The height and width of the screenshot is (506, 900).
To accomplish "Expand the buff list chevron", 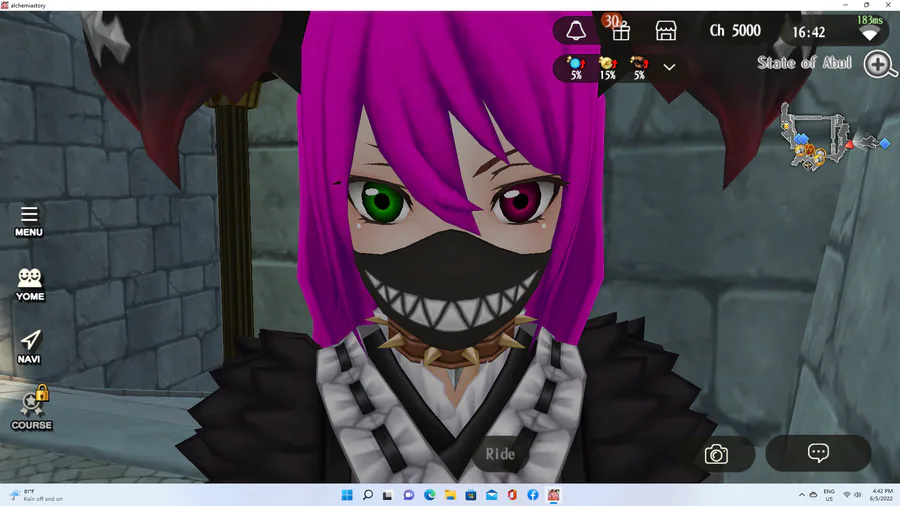I will [669, 67].
